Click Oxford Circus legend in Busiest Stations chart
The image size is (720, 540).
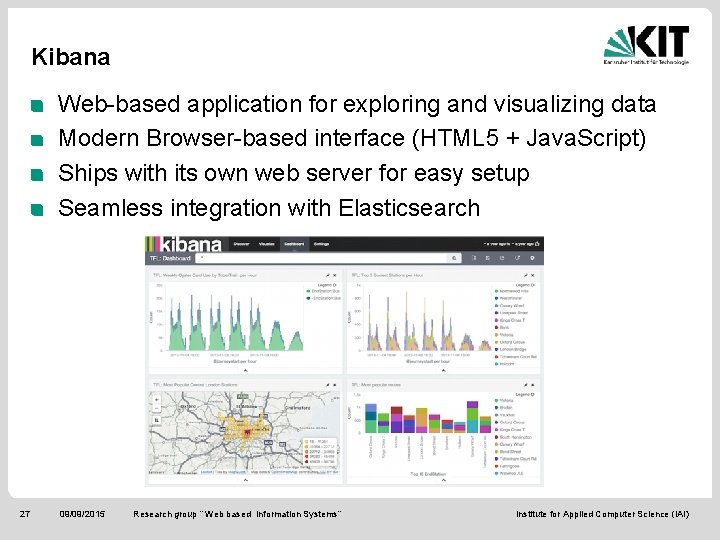510,342
